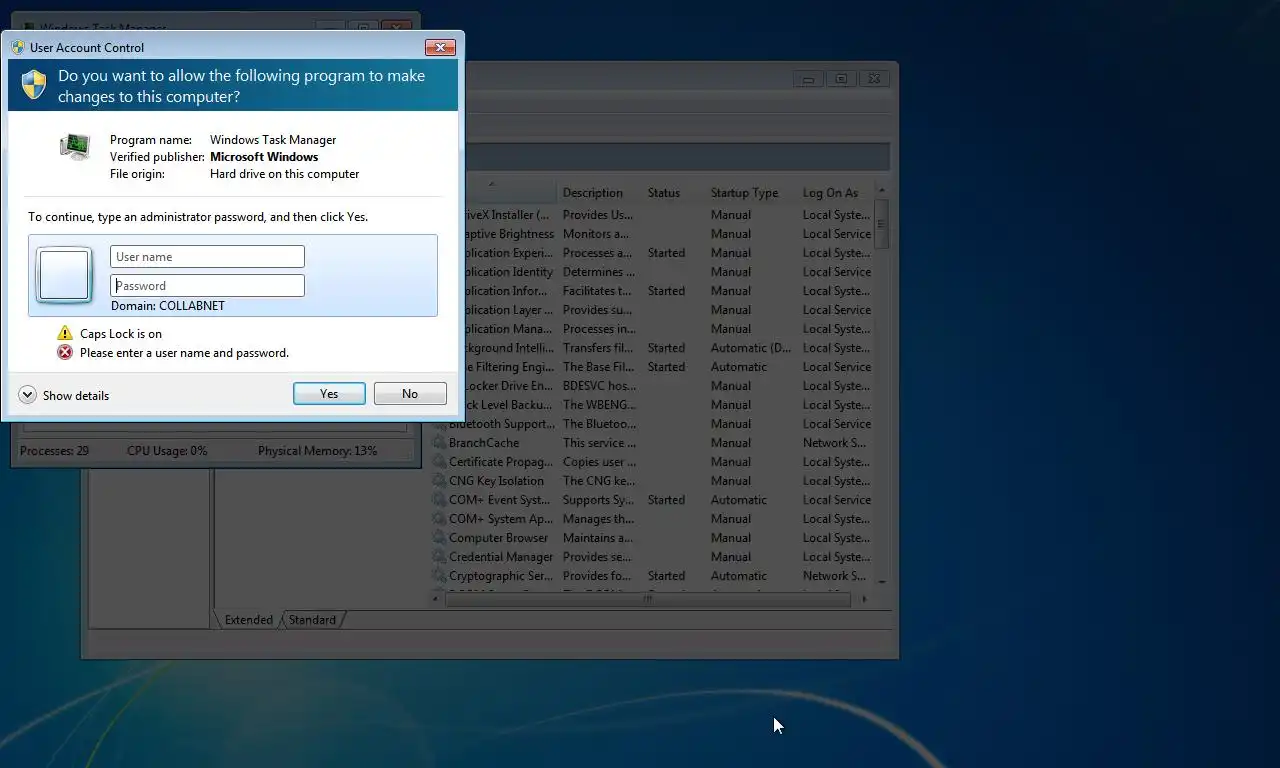The height and width of the screenshot is (768, 1280).
Task: Confirm with the Yes button
Action: pyautogui.click(x=329, y=394)
